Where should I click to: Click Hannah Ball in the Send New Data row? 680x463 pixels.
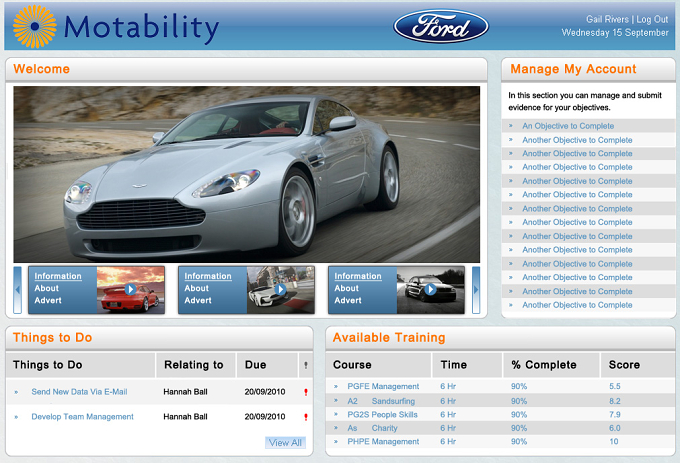tap(185, 392)
